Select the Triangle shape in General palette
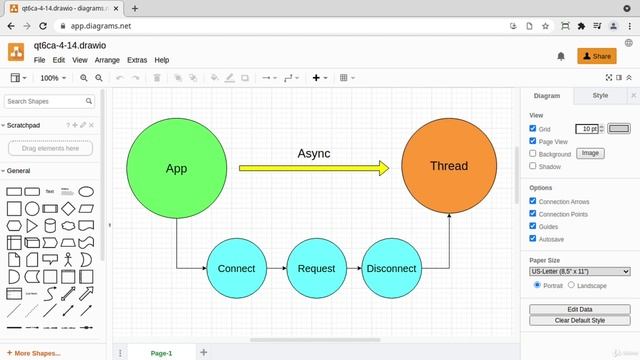 click(x=32, y=226)
